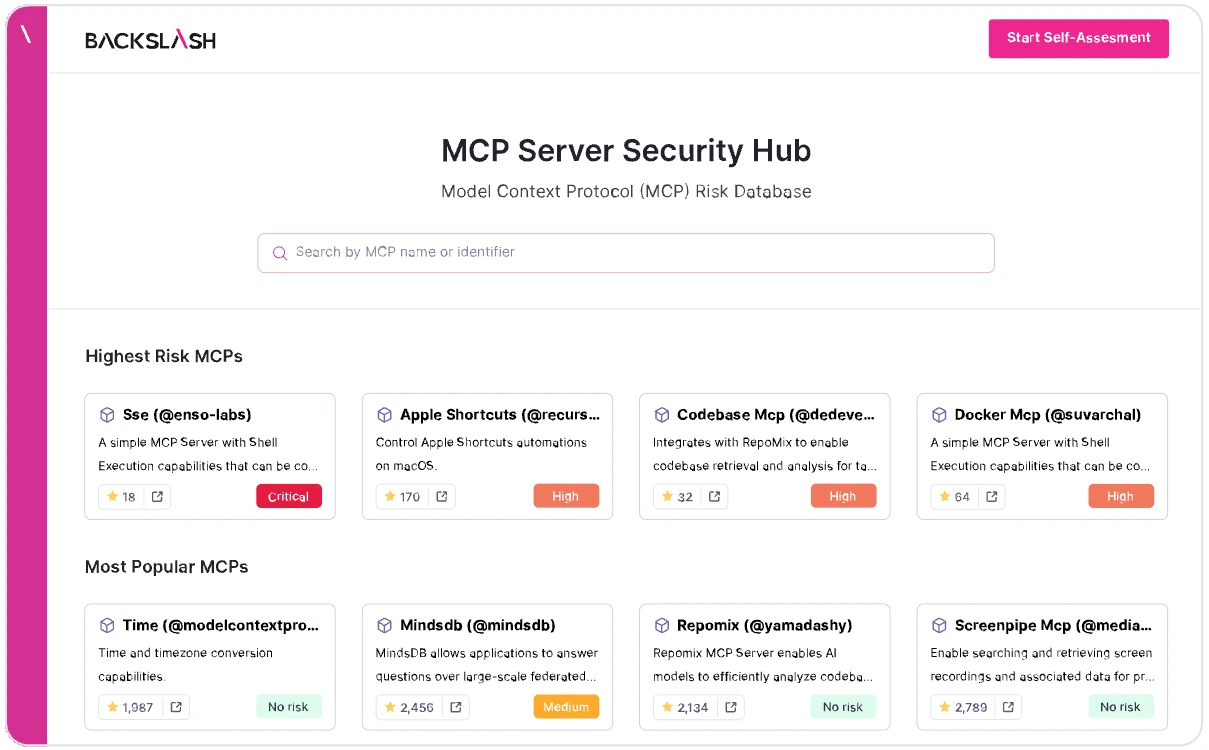Click the star rating 1,987 on Time card
1209x750 pixels.
click(x=130, y=707)
